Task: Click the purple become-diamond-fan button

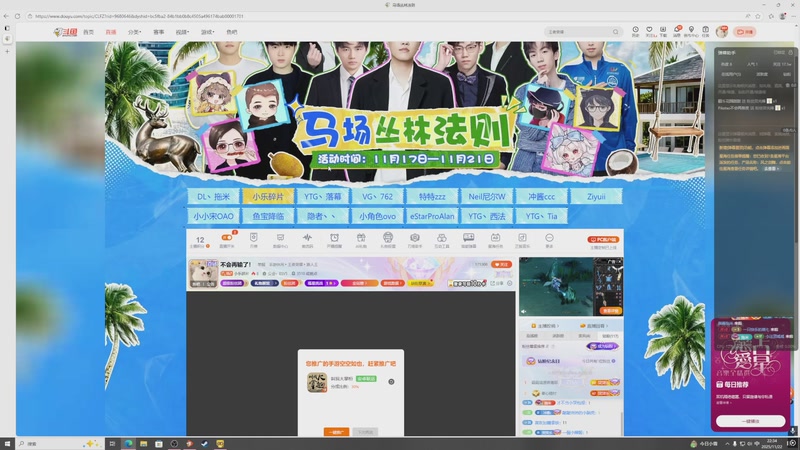Action: pyautogui.click(x=602, y=346)
